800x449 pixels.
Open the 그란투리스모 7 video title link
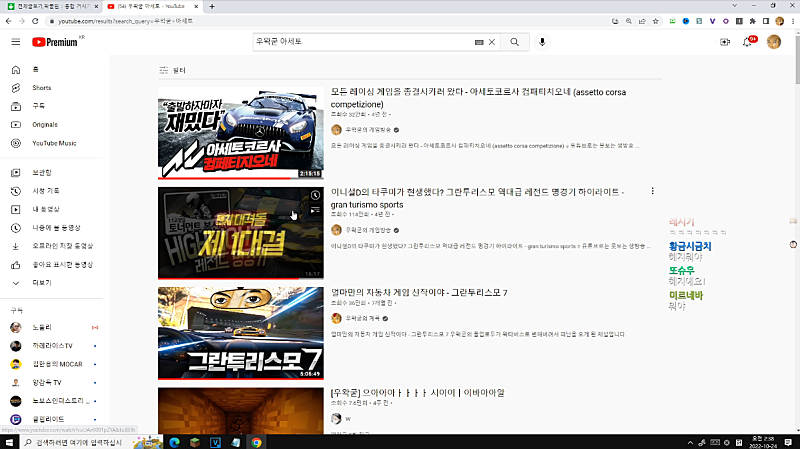[419, 293]
